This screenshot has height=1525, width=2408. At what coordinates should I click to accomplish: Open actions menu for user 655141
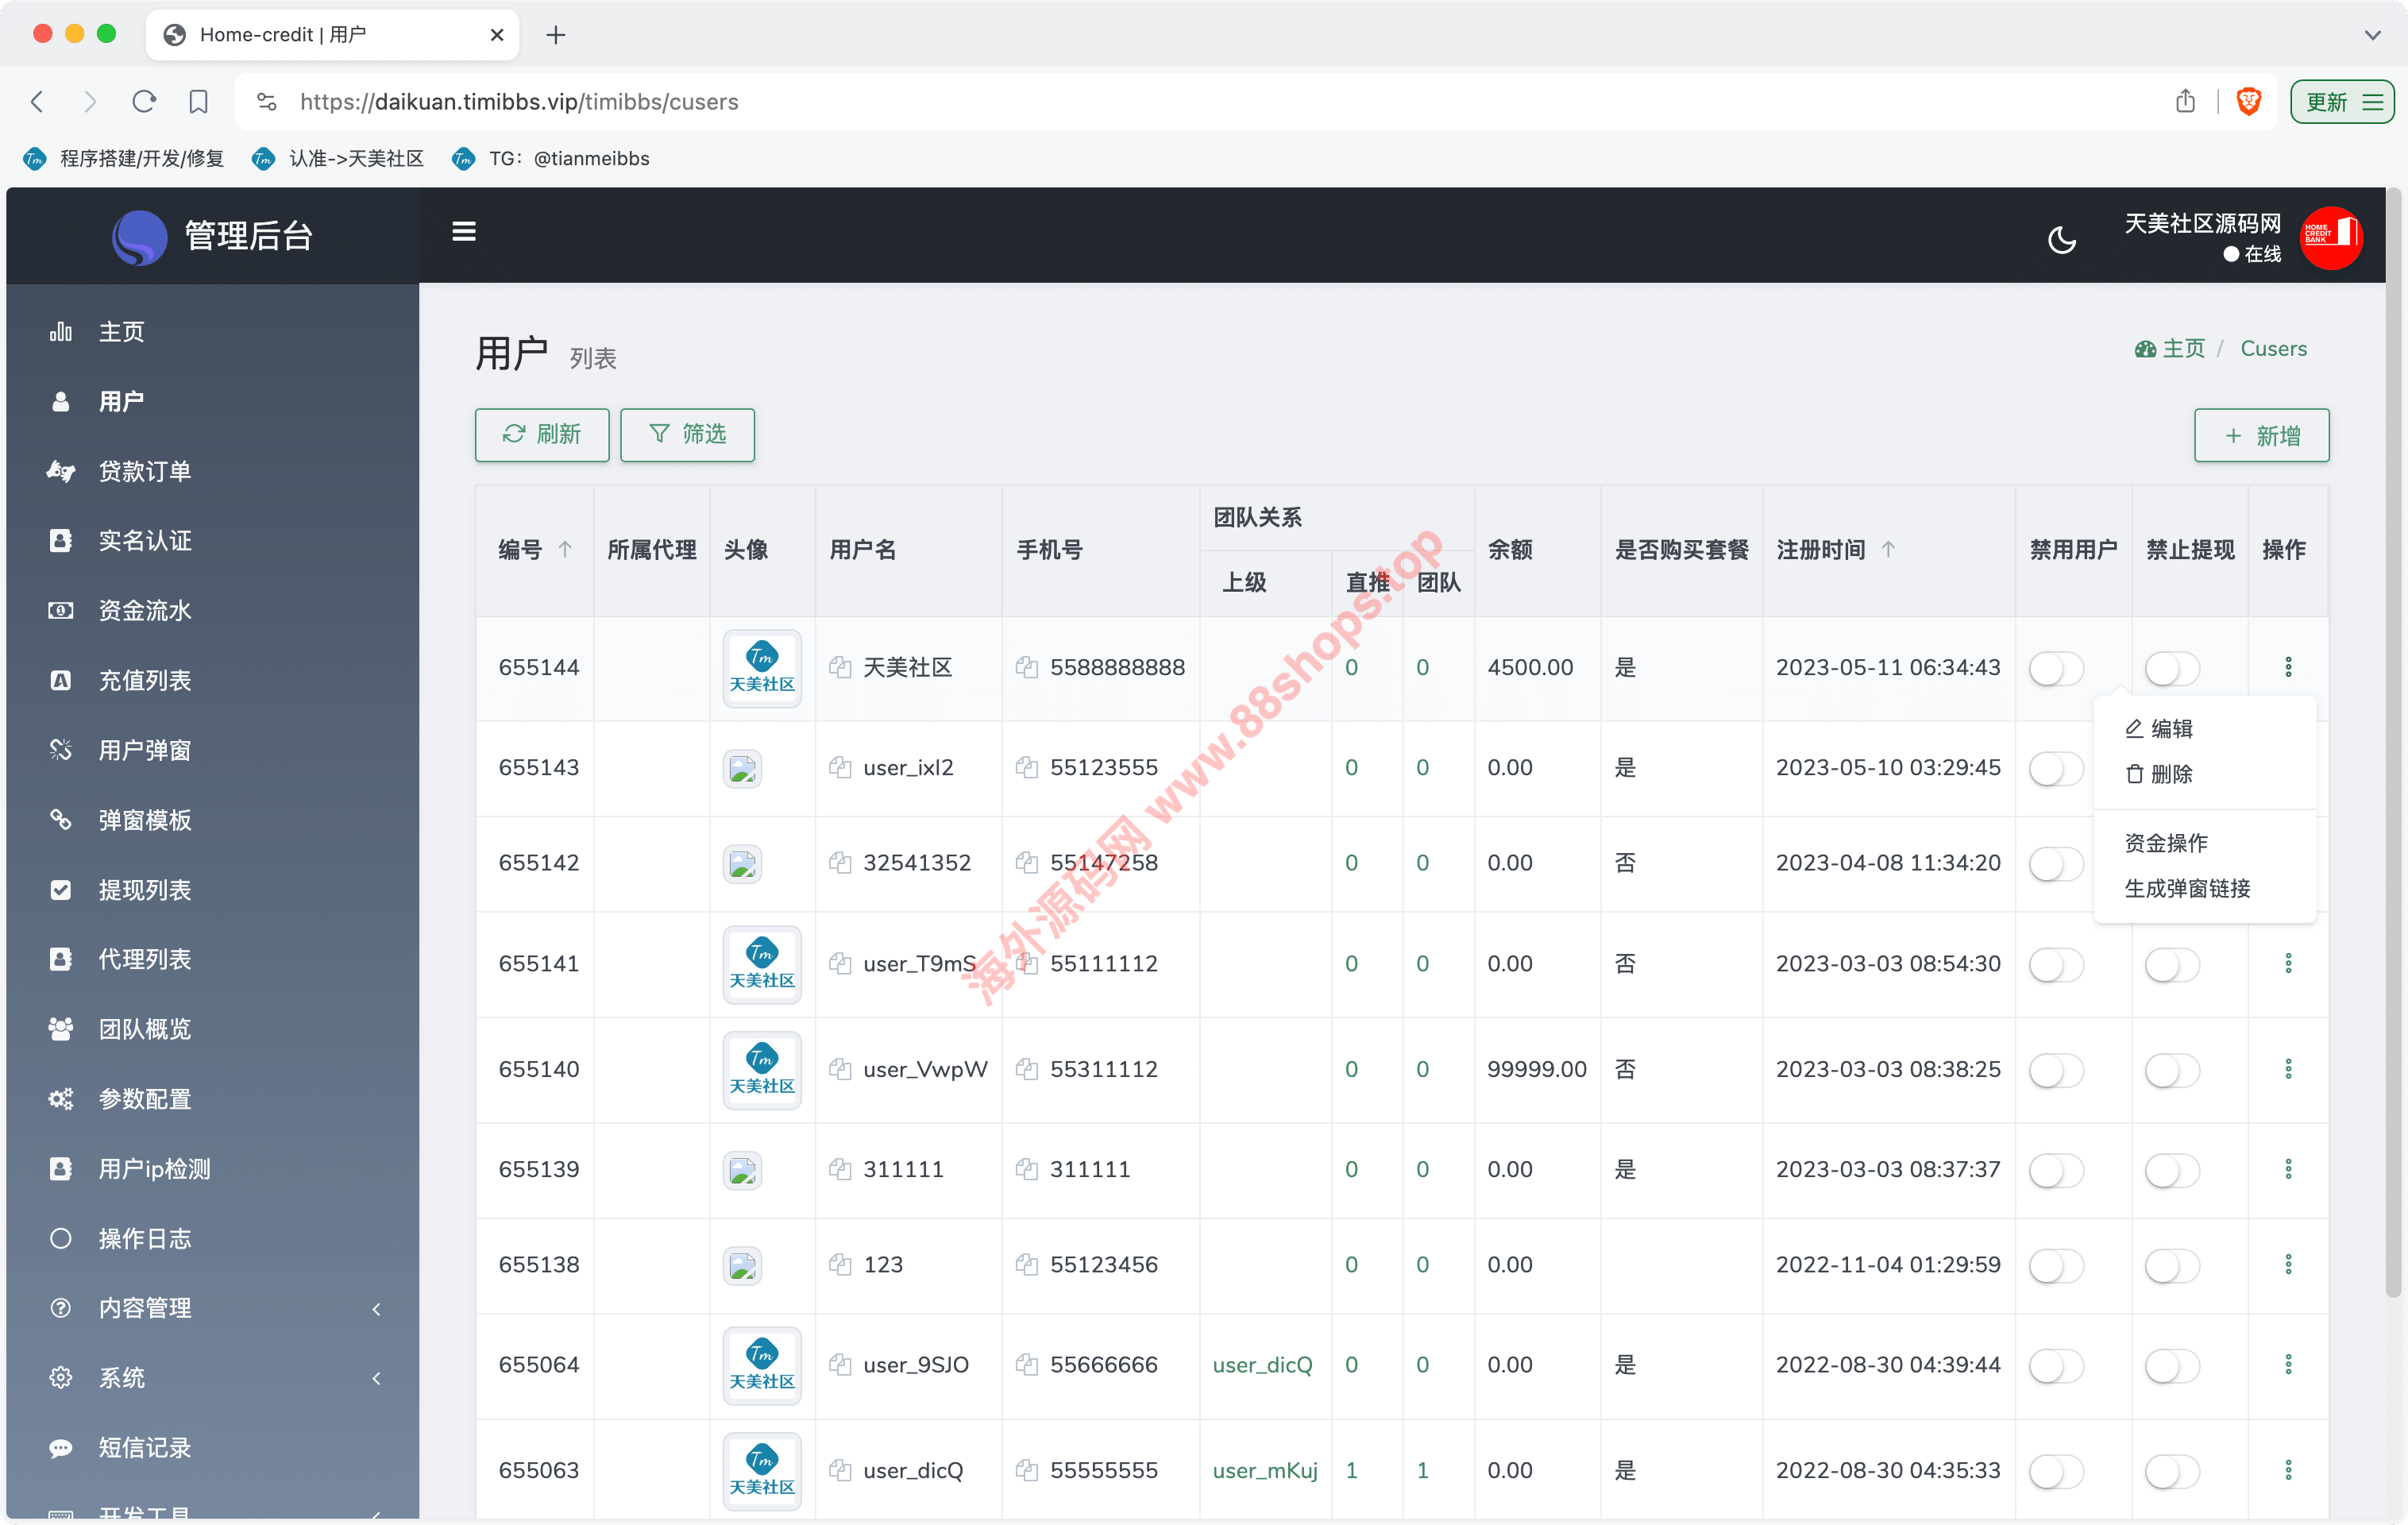click(x=2288, y=963)
